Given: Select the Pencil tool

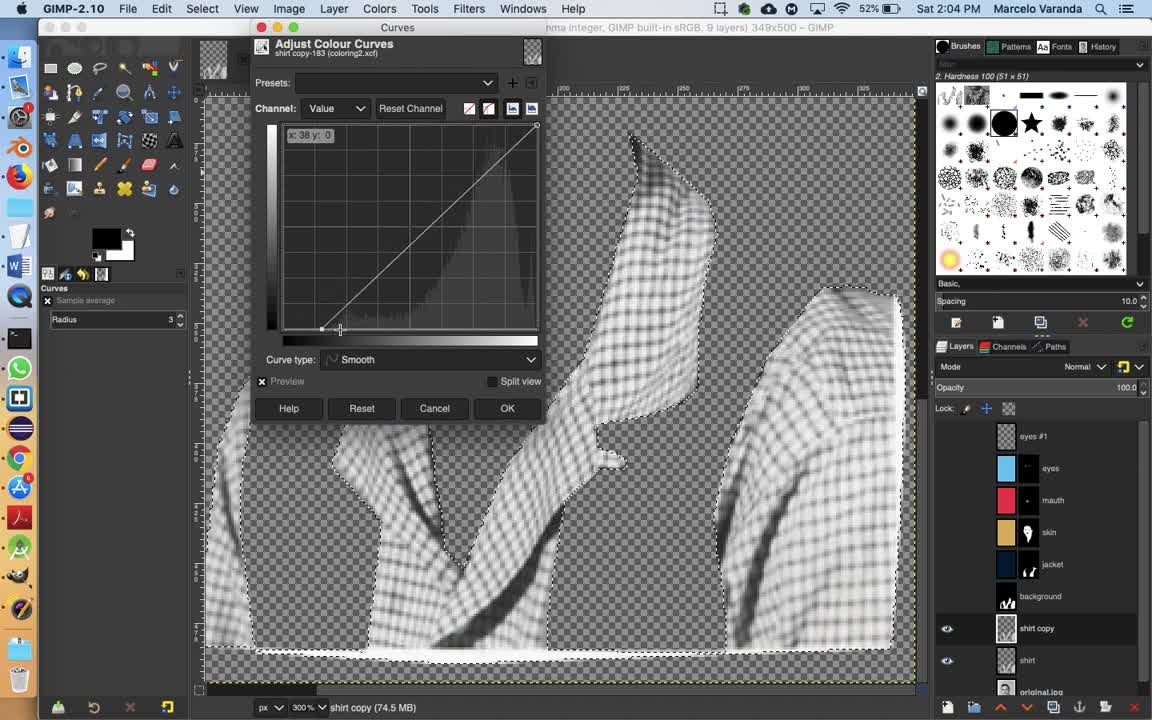Looking at the screenshot, I should pos(100,165).
